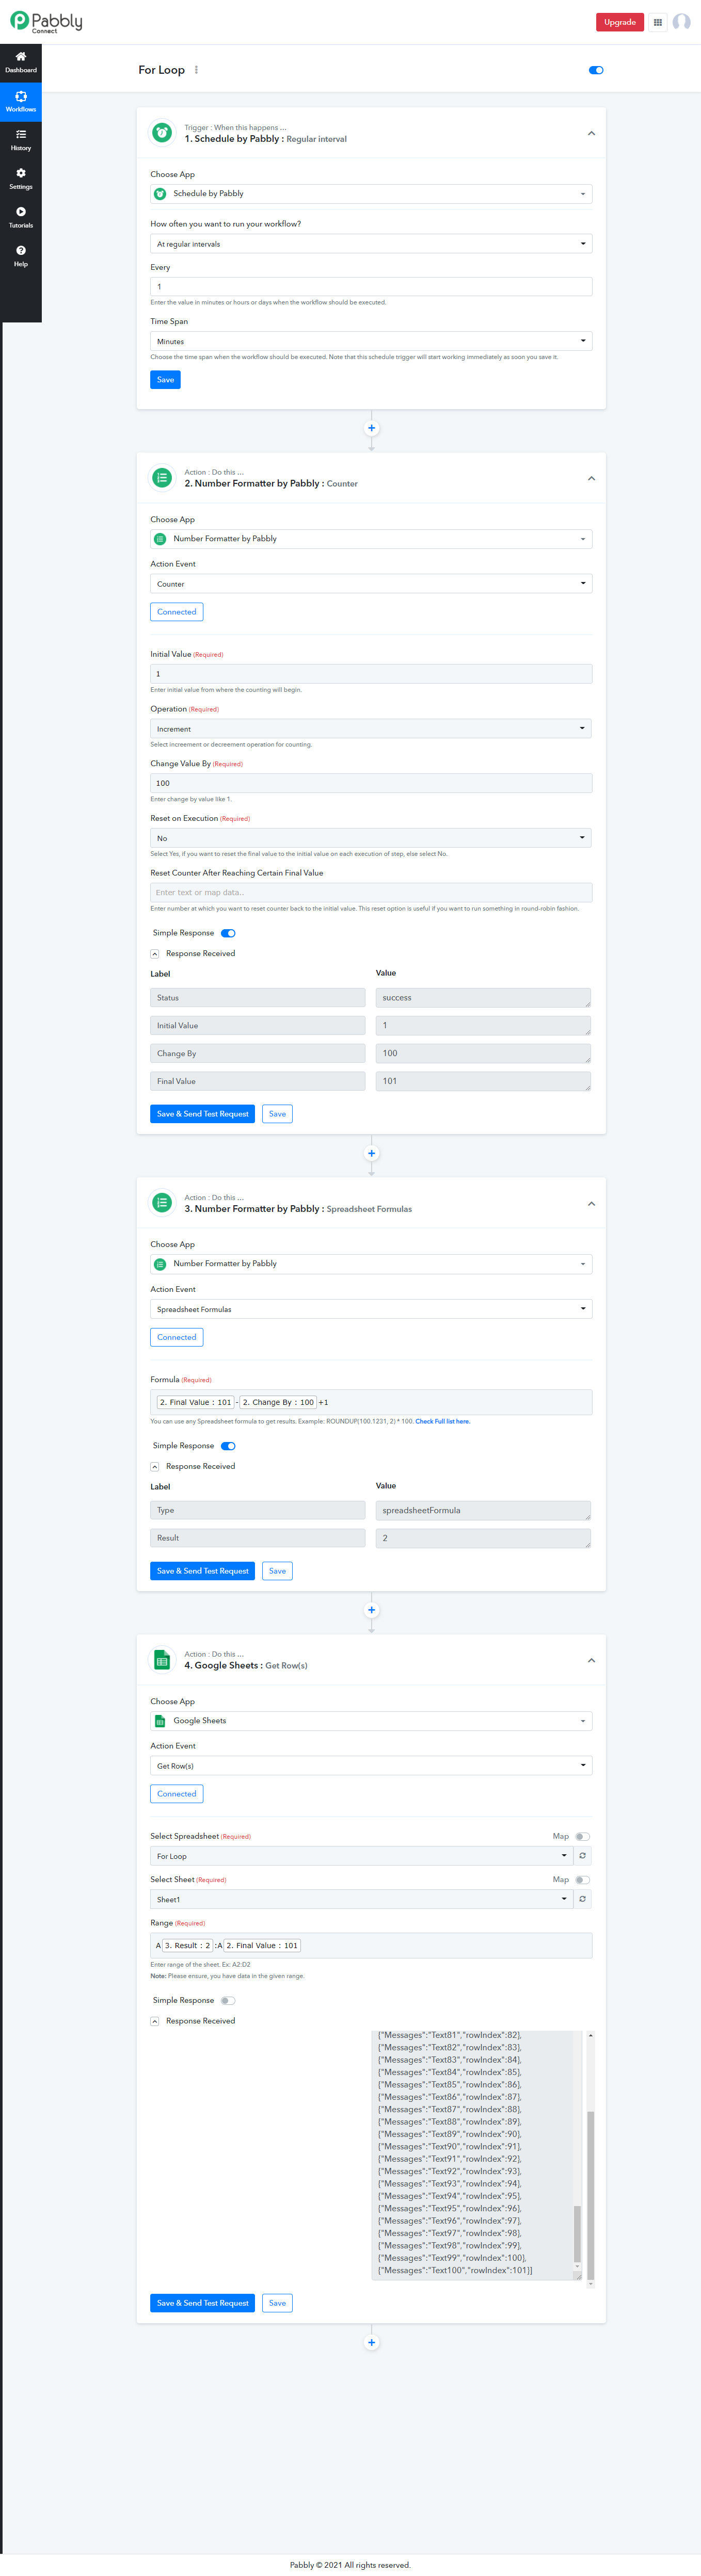This screenshot has height=2576, width=701.
Task: Toggle Simple Response in the Counter step
Action: (x=228, y=933)
